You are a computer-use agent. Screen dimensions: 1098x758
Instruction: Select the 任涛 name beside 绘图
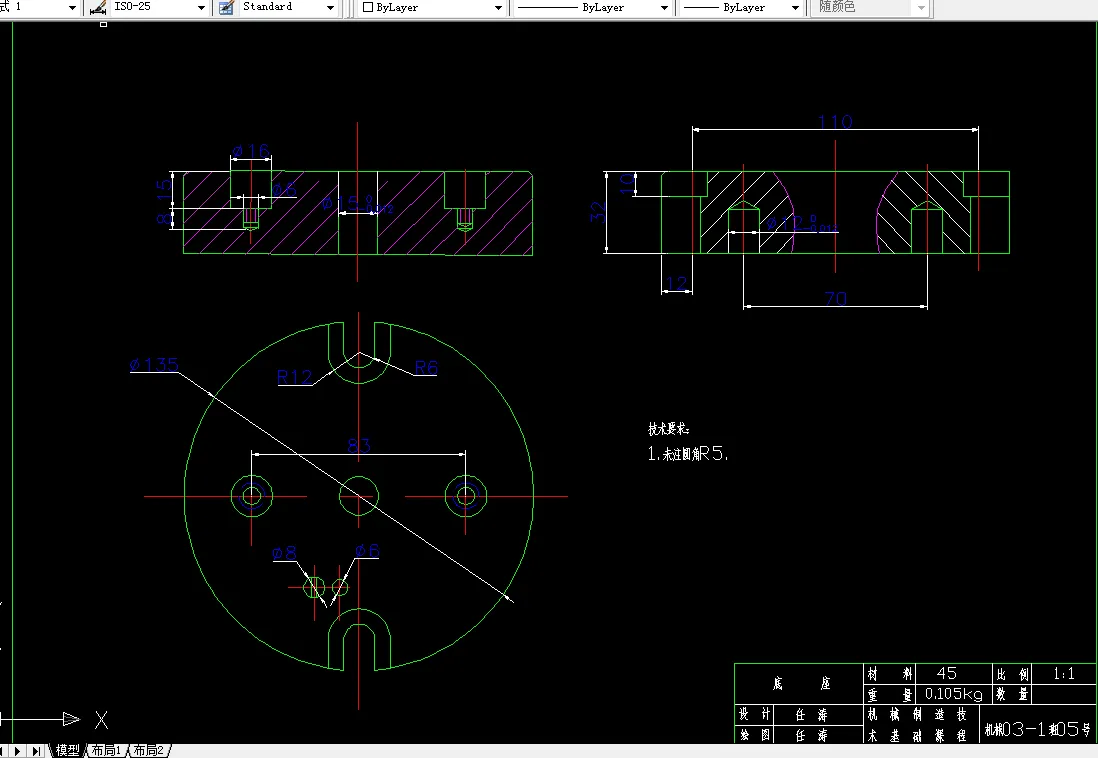point(811,736)
